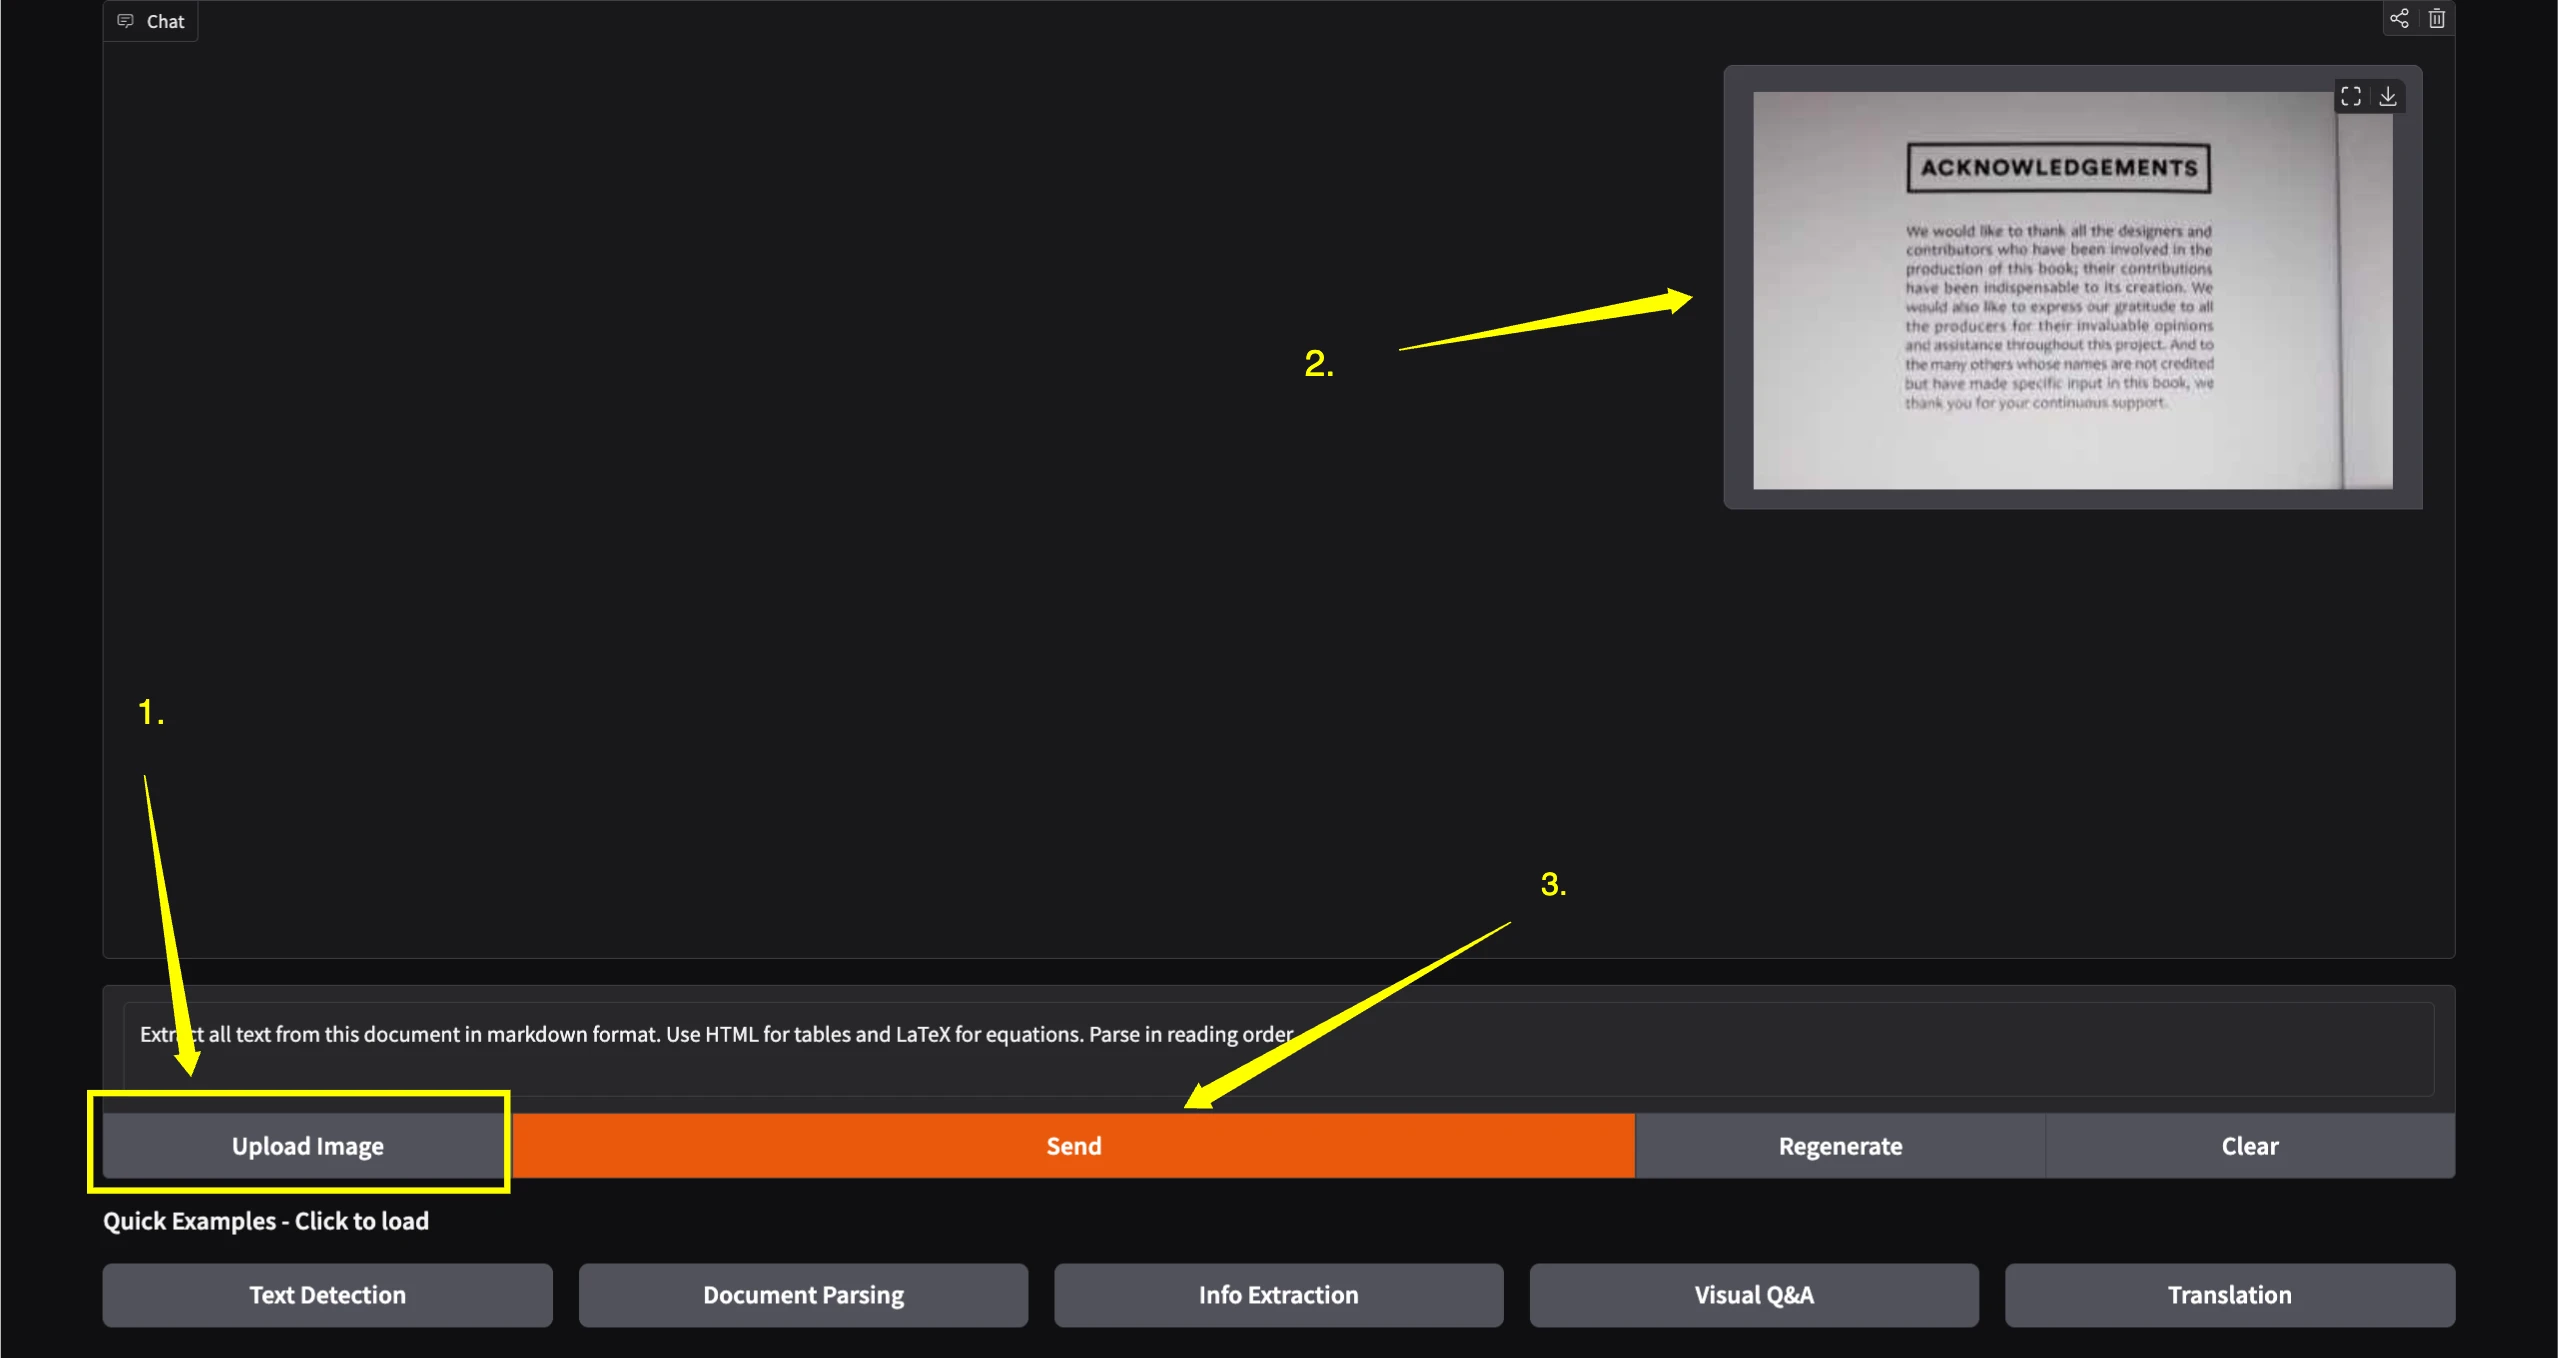Load the Text Detection quick example
This screenshot has height=1358, width=2558.
coord(327,1295)
